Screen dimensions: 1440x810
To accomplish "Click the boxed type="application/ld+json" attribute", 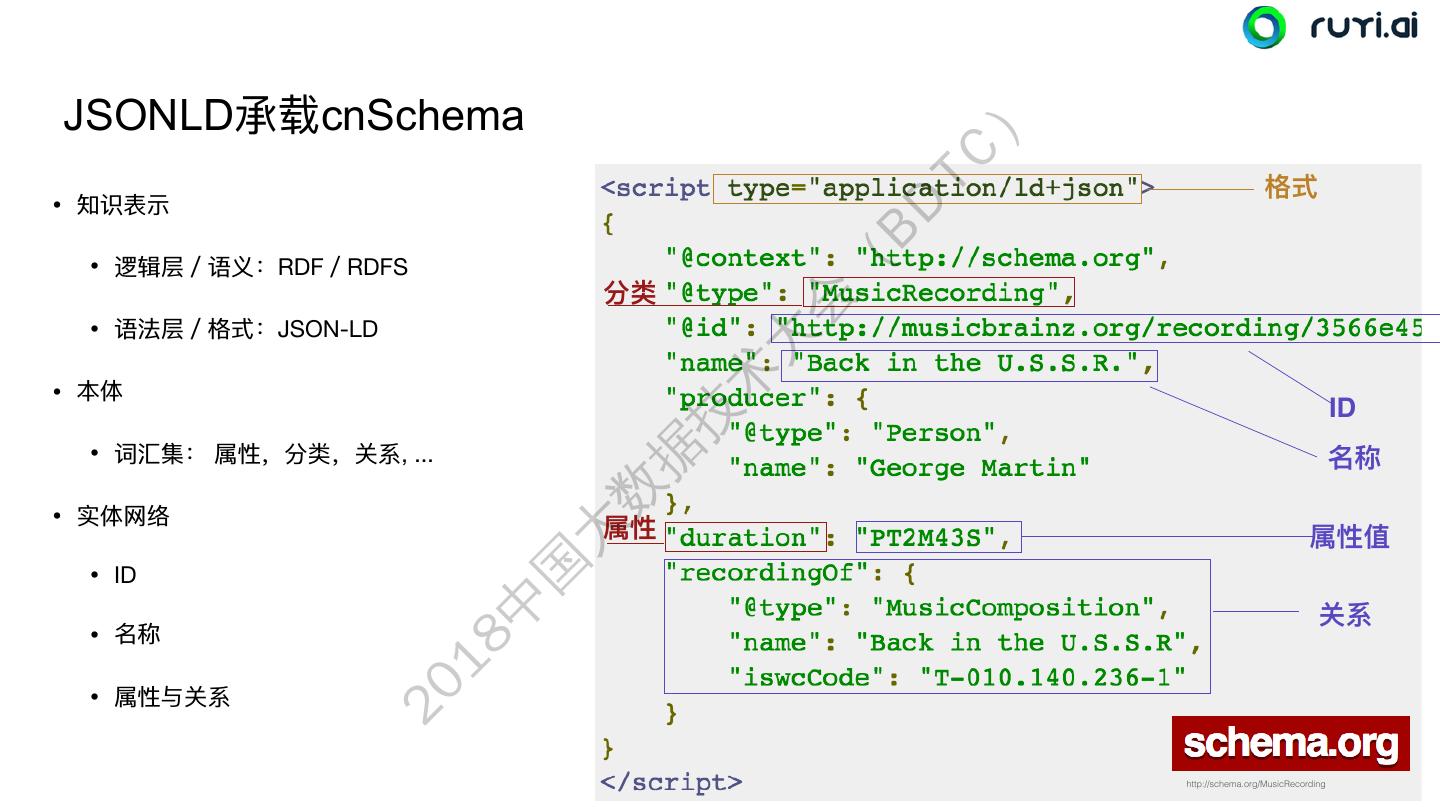I will point(927,188).
